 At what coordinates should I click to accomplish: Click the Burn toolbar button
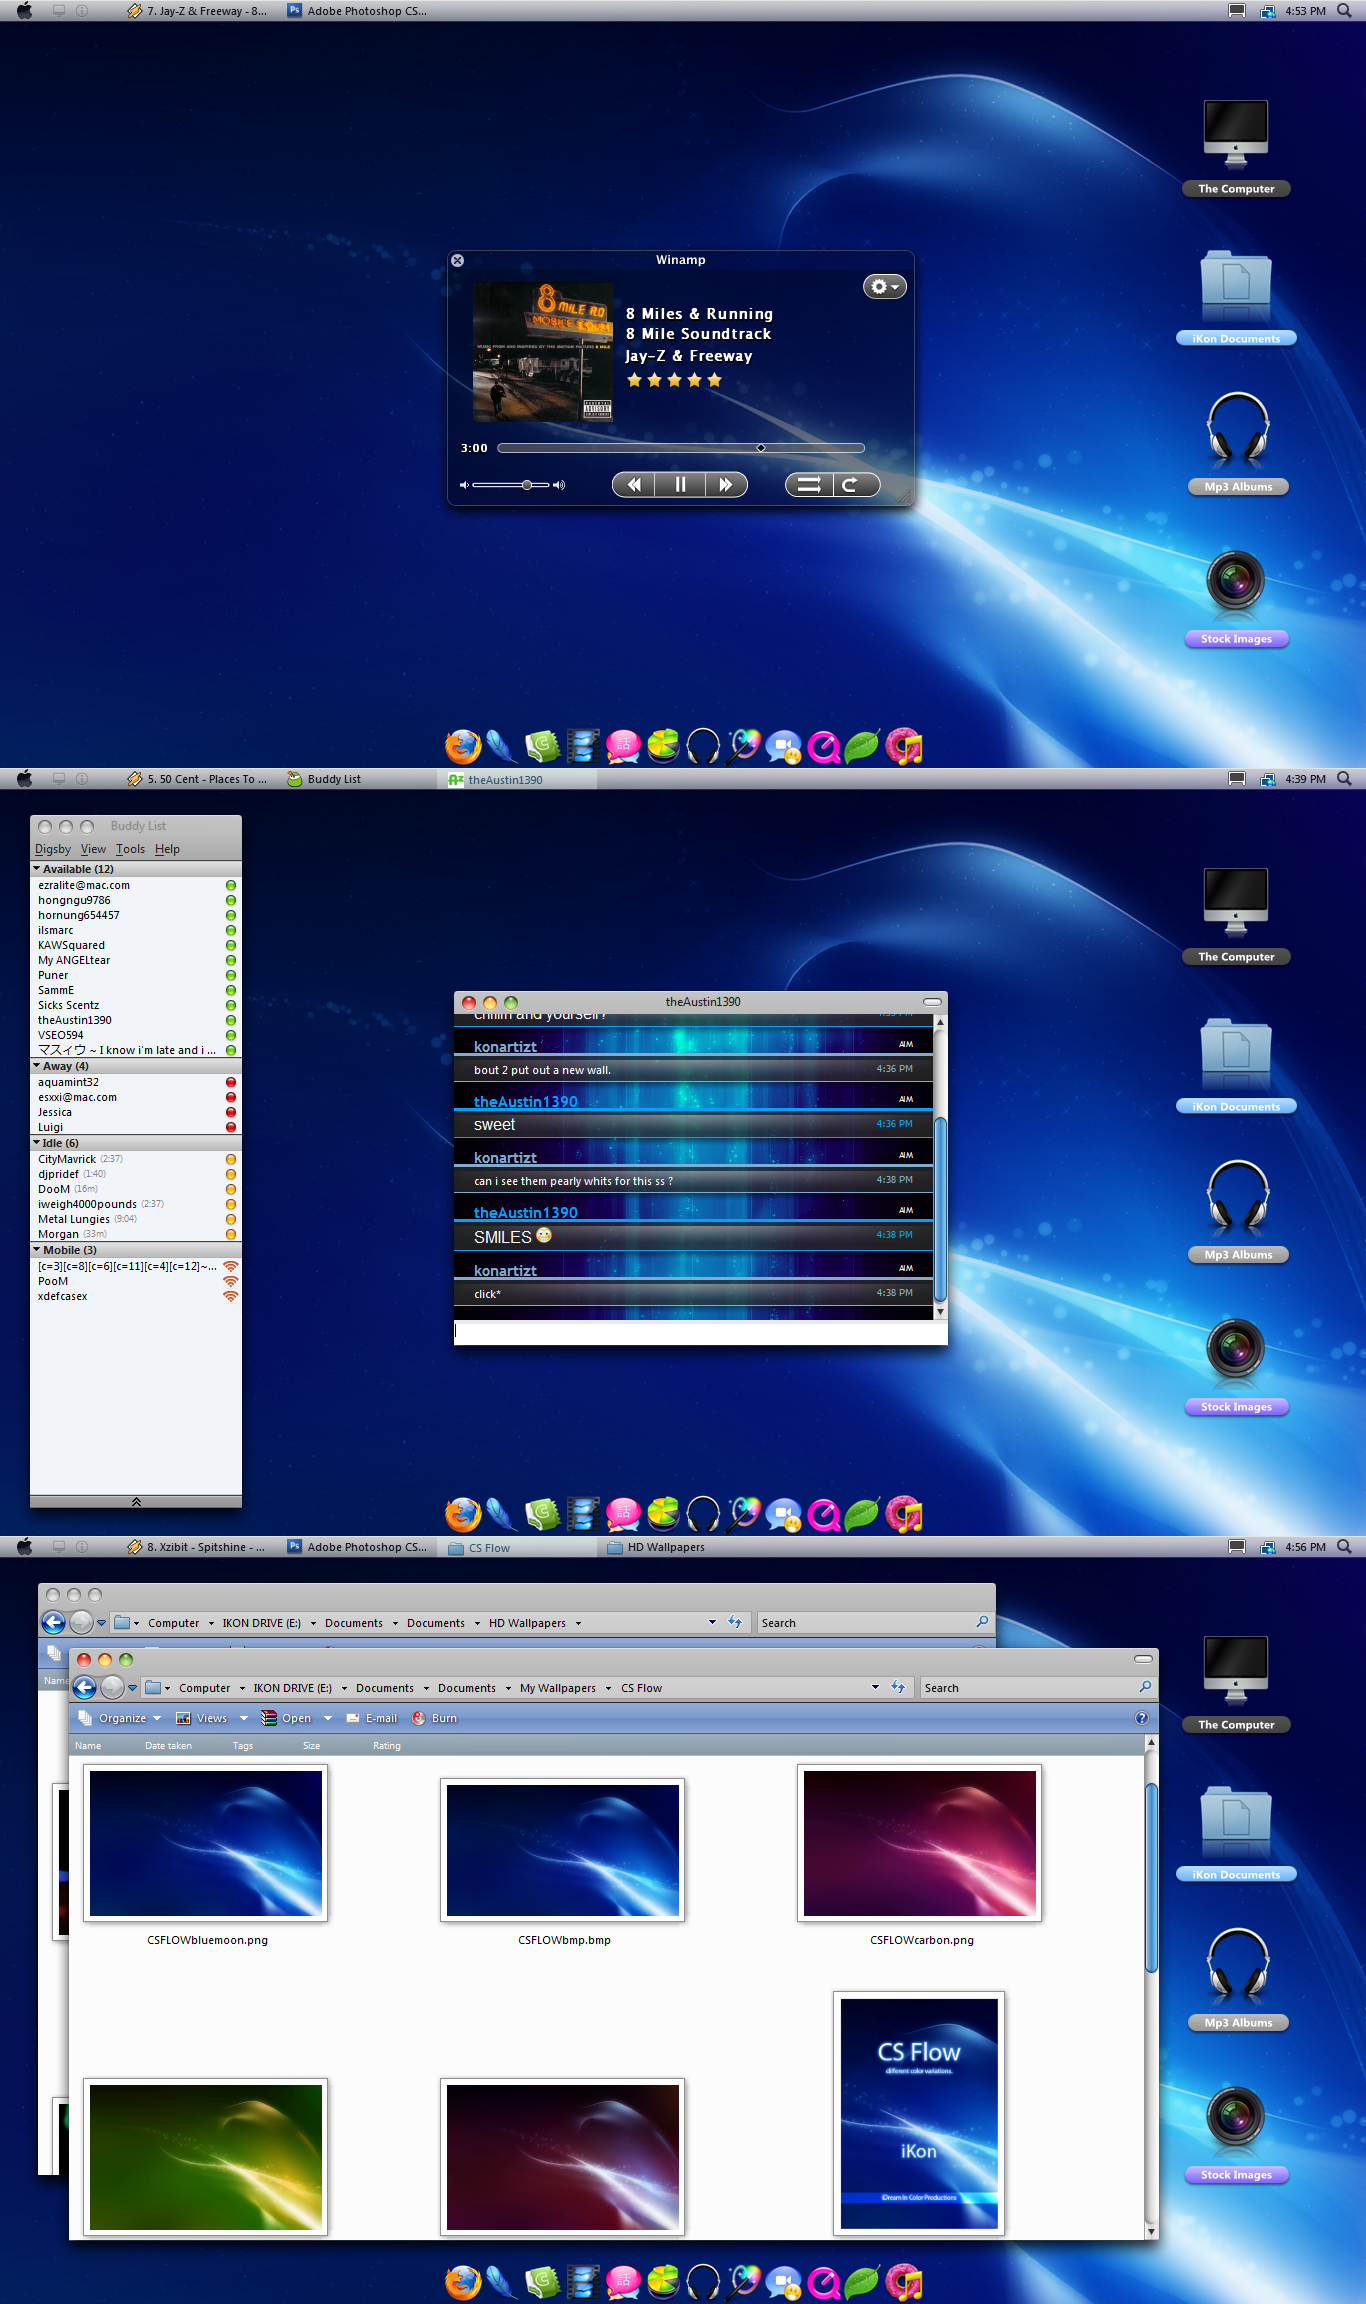[435, 1718]
